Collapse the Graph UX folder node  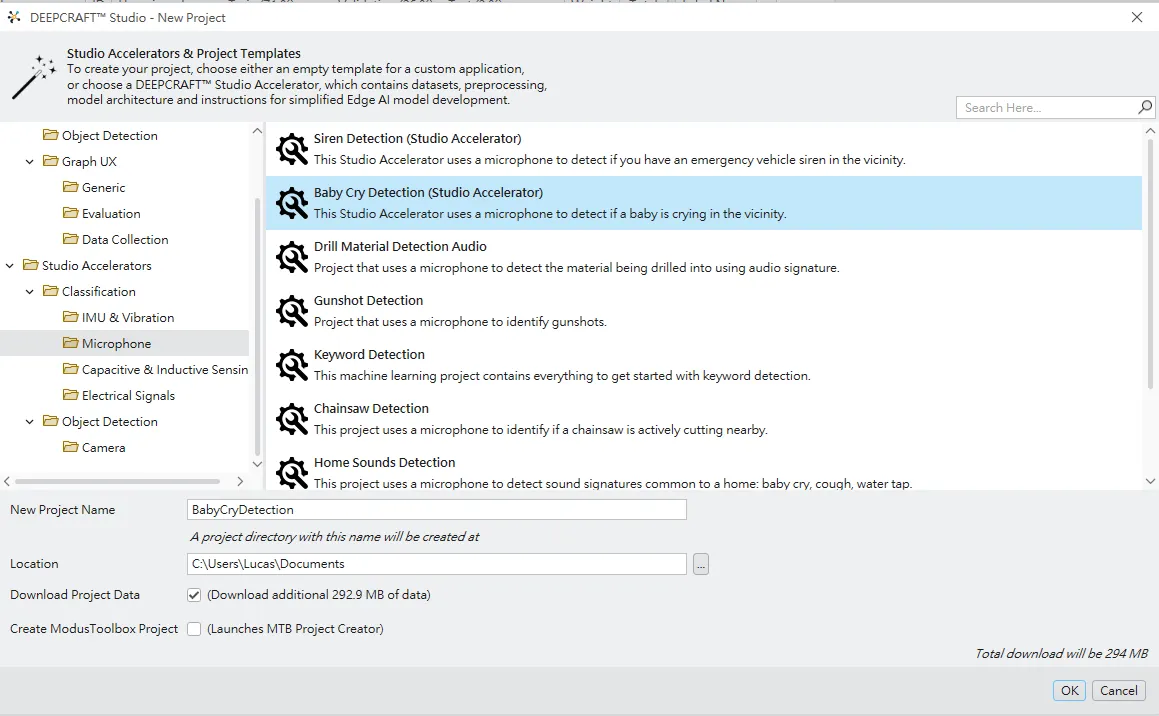30,162
